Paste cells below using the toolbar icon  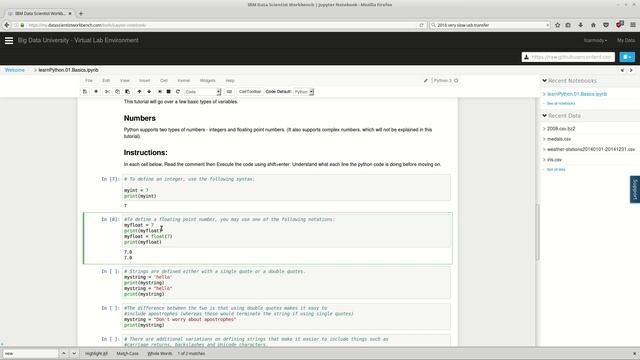[x=127, y=92]
